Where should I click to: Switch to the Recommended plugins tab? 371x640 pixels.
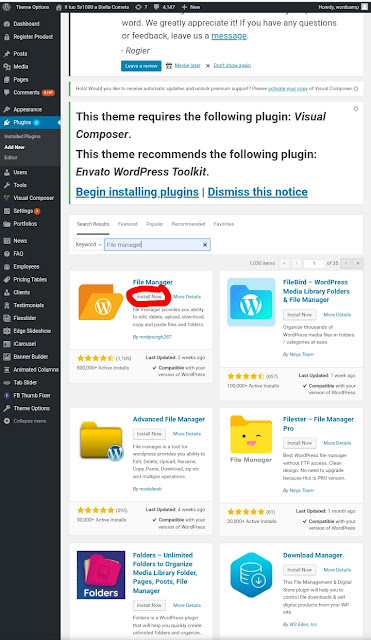click(x=189, y=224)
